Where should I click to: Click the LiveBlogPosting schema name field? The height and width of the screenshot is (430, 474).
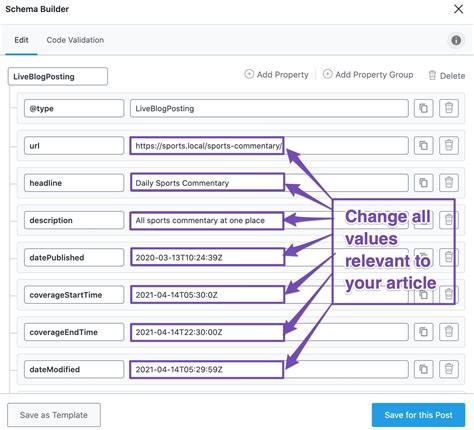pyautogui.click(x=58, y=76)
